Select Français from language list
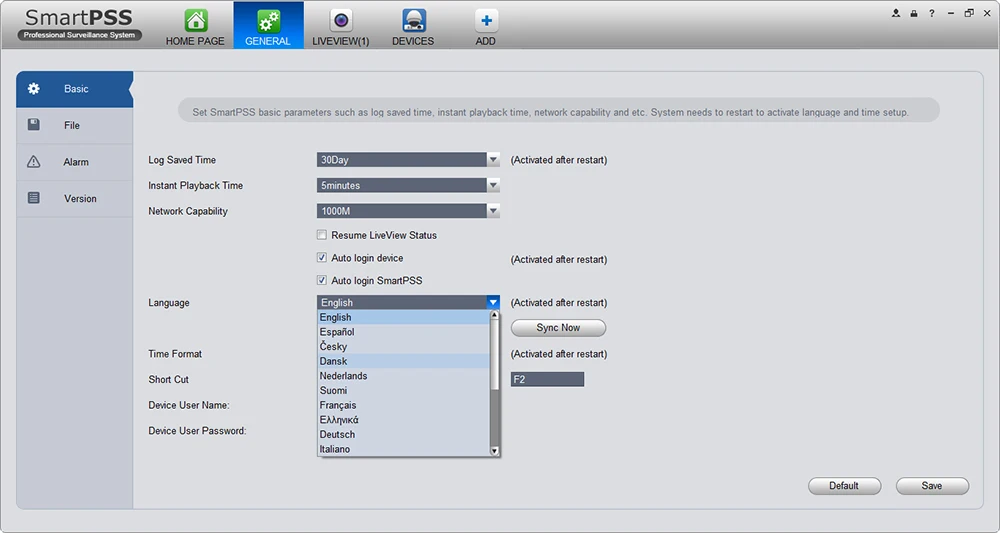The height and width of the screenshot is (533, 1000). pyautogui.click(x=404, y=405)
